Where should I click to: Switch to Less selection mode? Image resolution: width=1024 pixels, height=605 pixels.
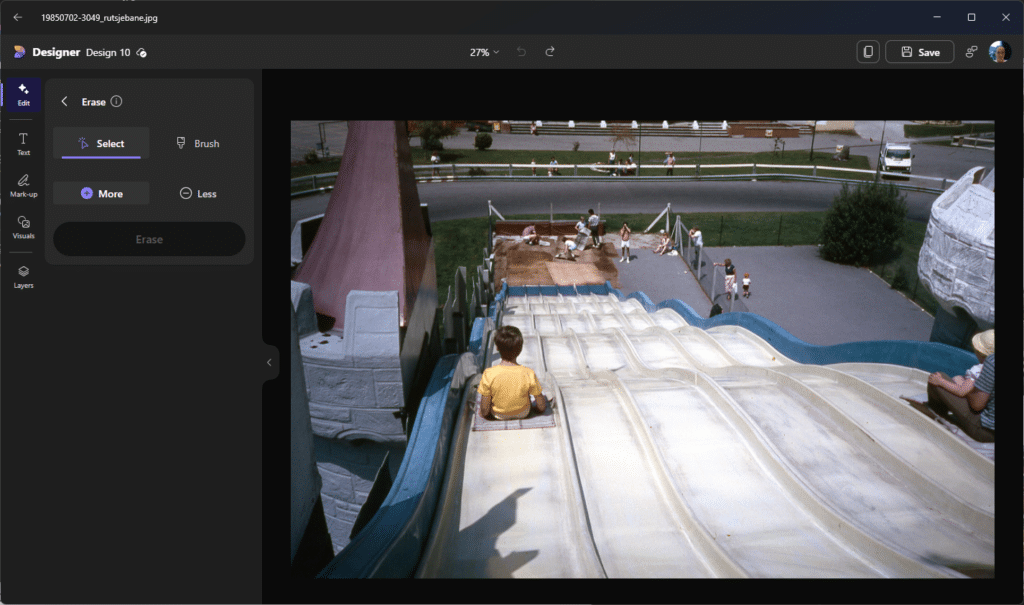coord(197,193)
